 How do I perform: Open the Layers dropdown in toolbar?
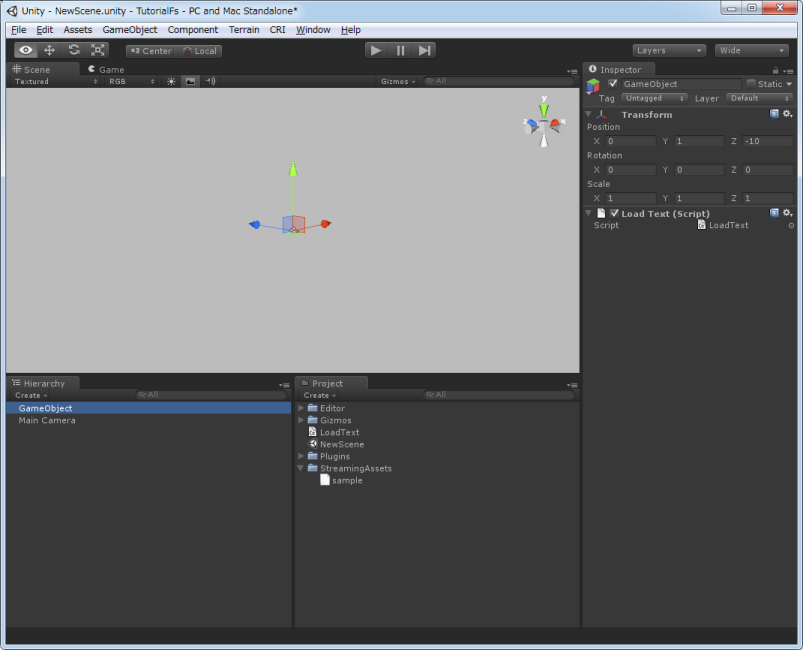point(669,50)
